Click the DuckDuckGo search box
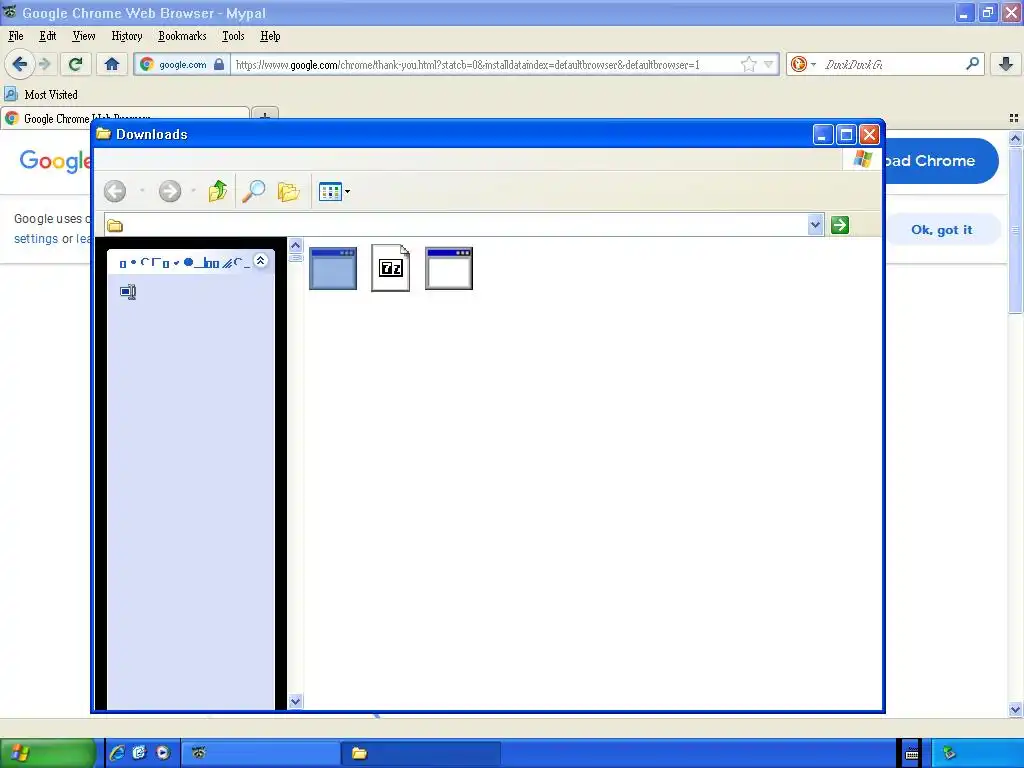 click(x=891, y=64)
